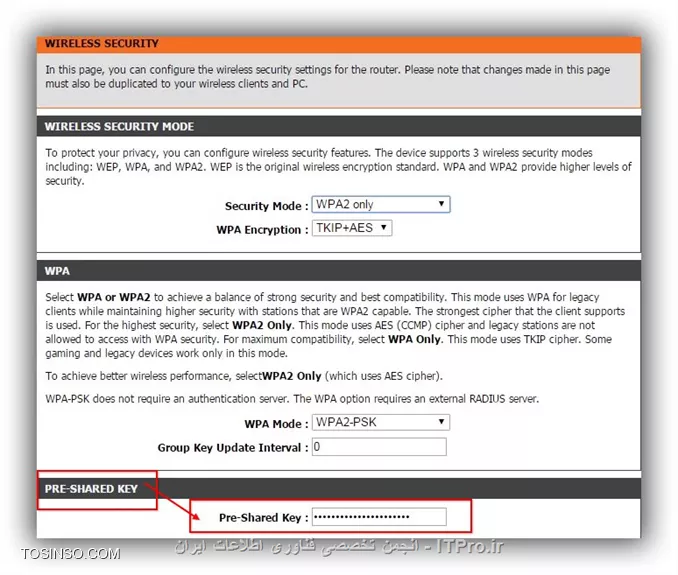Click the Pre-Shared Key field label

[263, 518]
